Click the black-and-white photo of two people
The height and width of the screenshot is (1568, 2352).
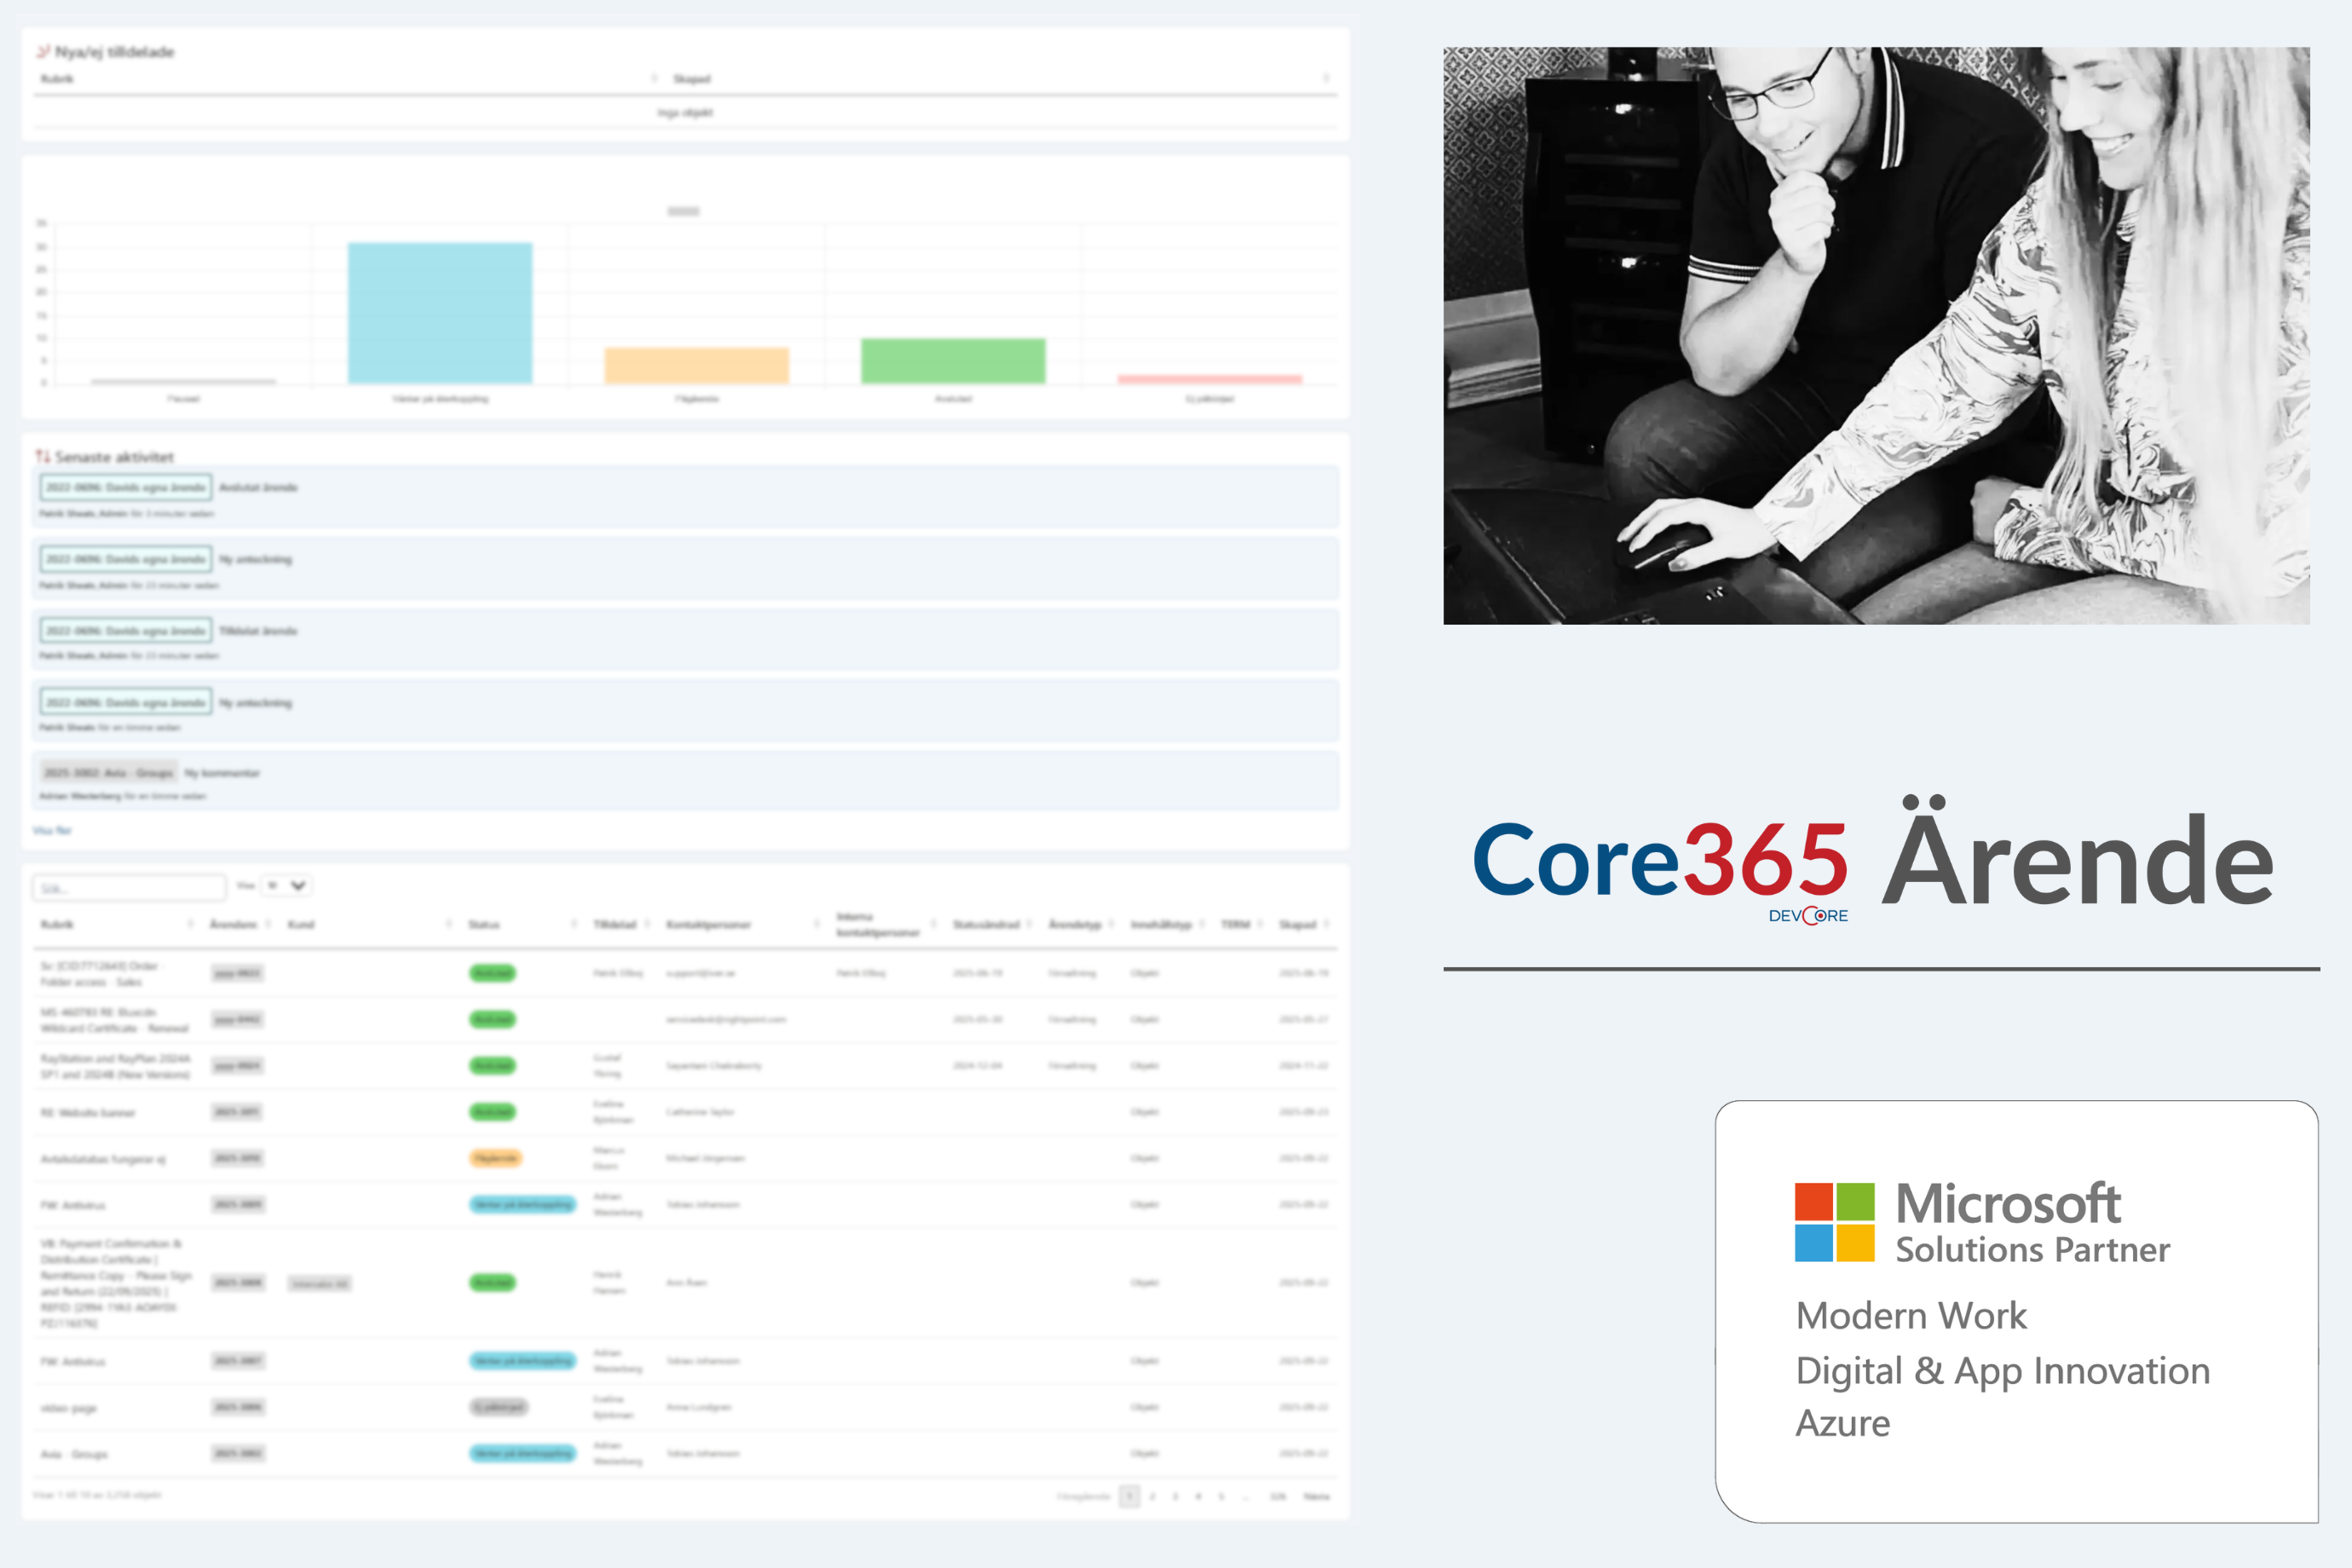click(x=1876, y=336)
